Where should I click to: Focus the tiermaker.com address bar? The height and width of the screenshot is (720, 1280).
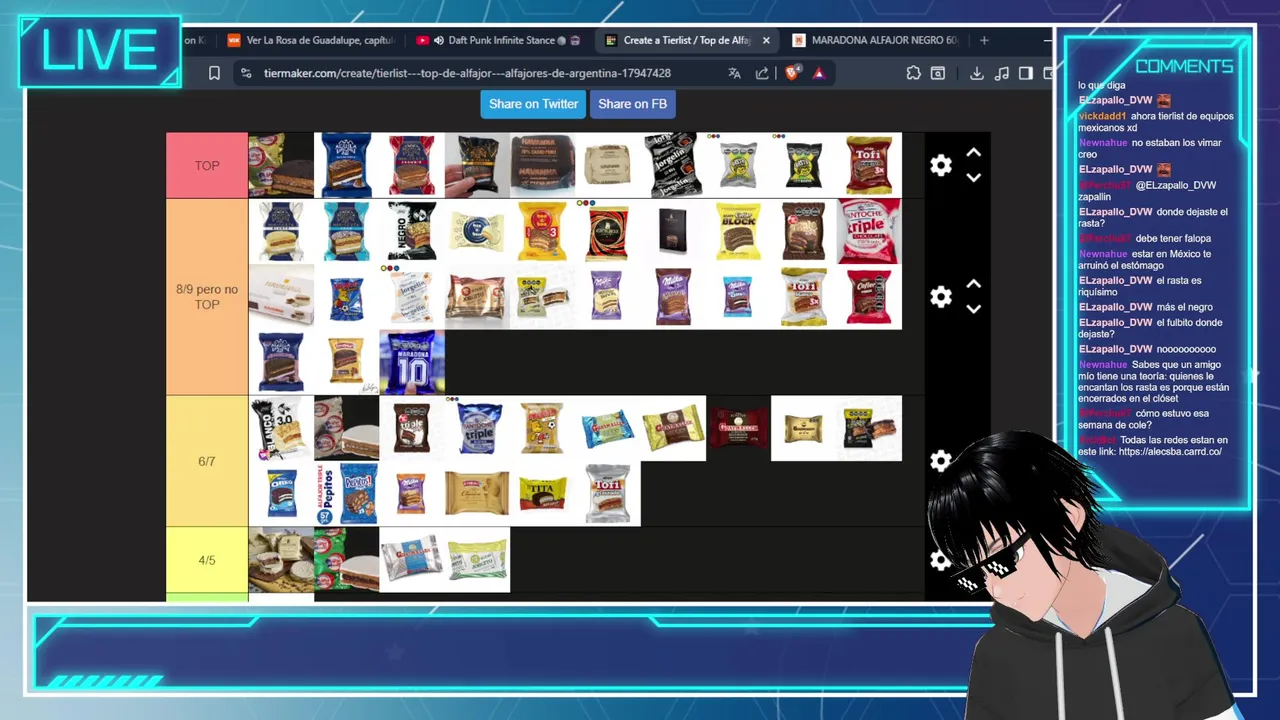(x=467, y=73)
